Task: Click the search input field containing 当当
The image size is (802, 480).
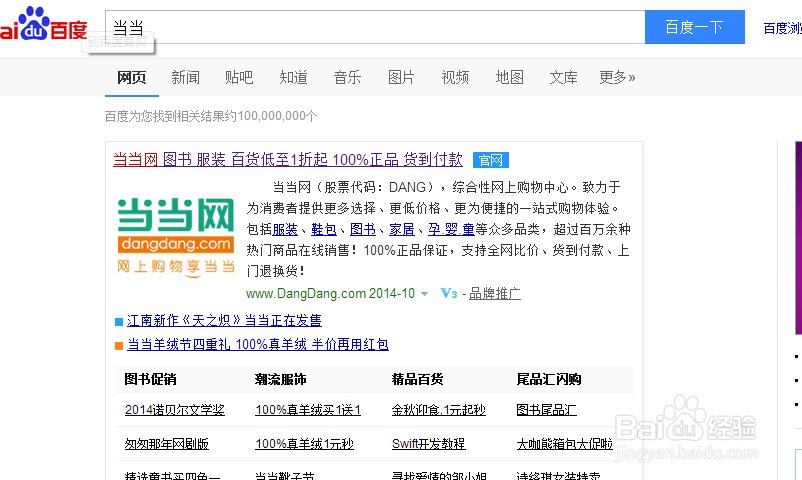Action: pos(375,27)
